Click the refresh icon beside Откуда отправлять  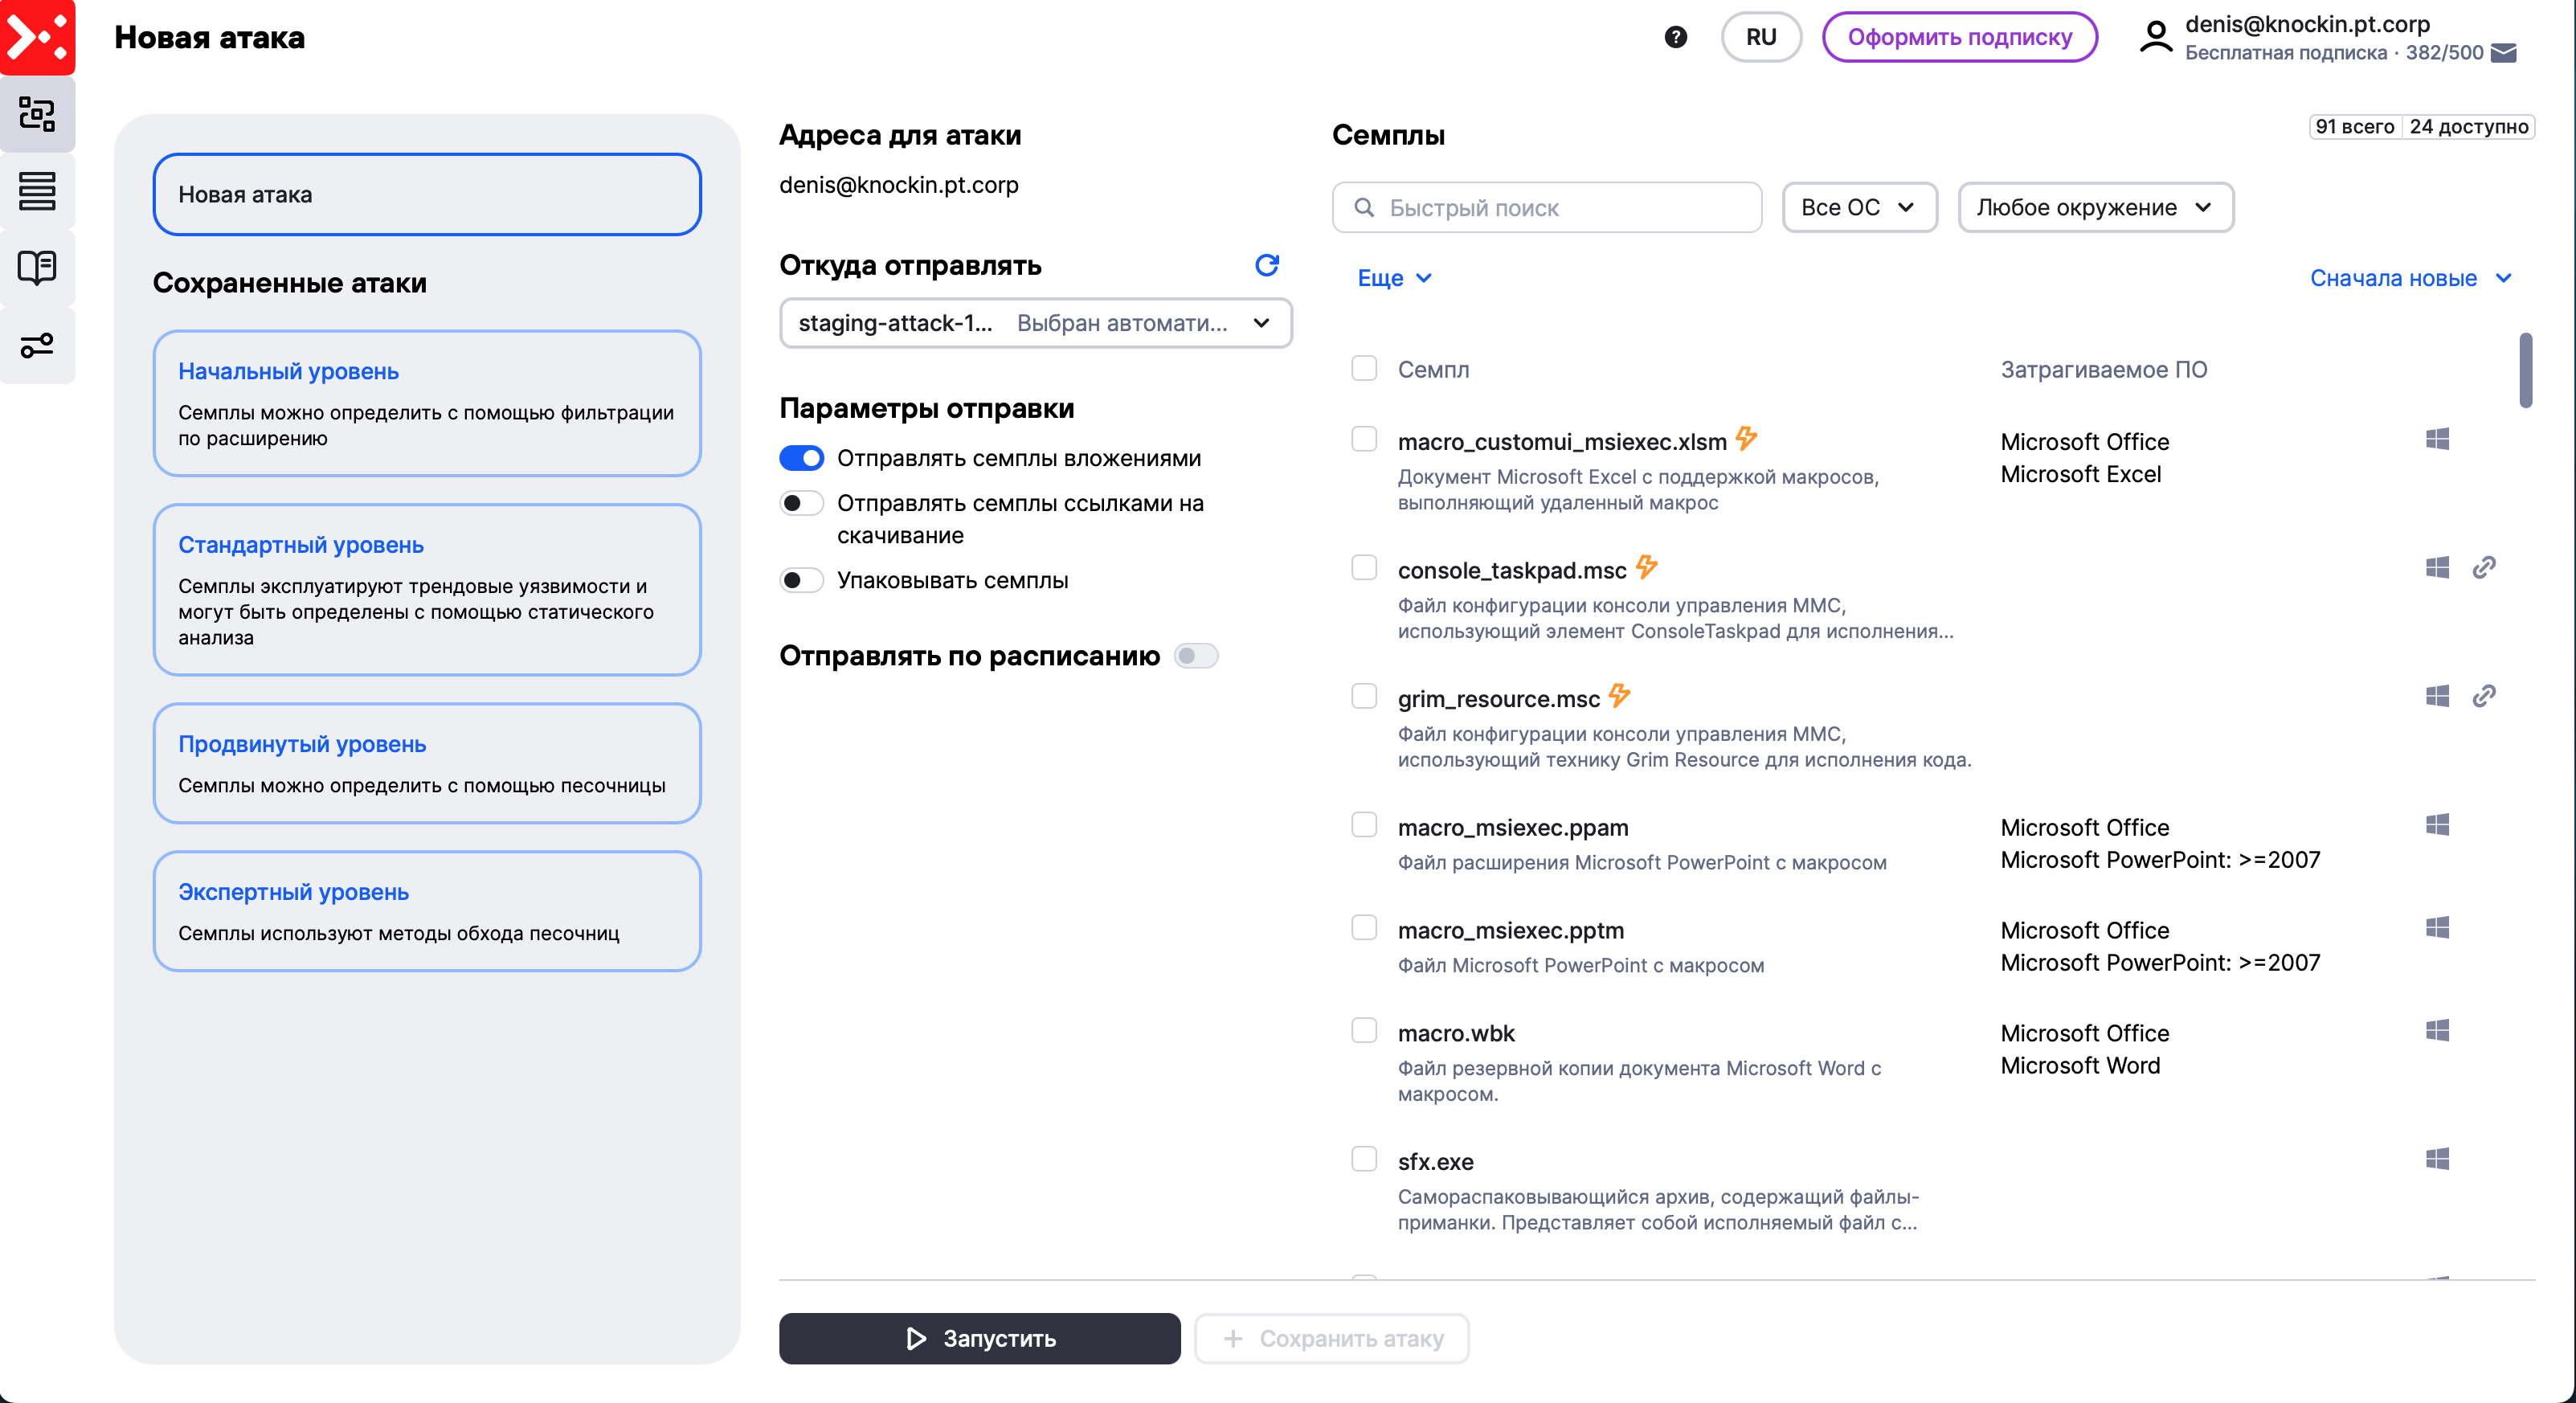pos(1266,265)
